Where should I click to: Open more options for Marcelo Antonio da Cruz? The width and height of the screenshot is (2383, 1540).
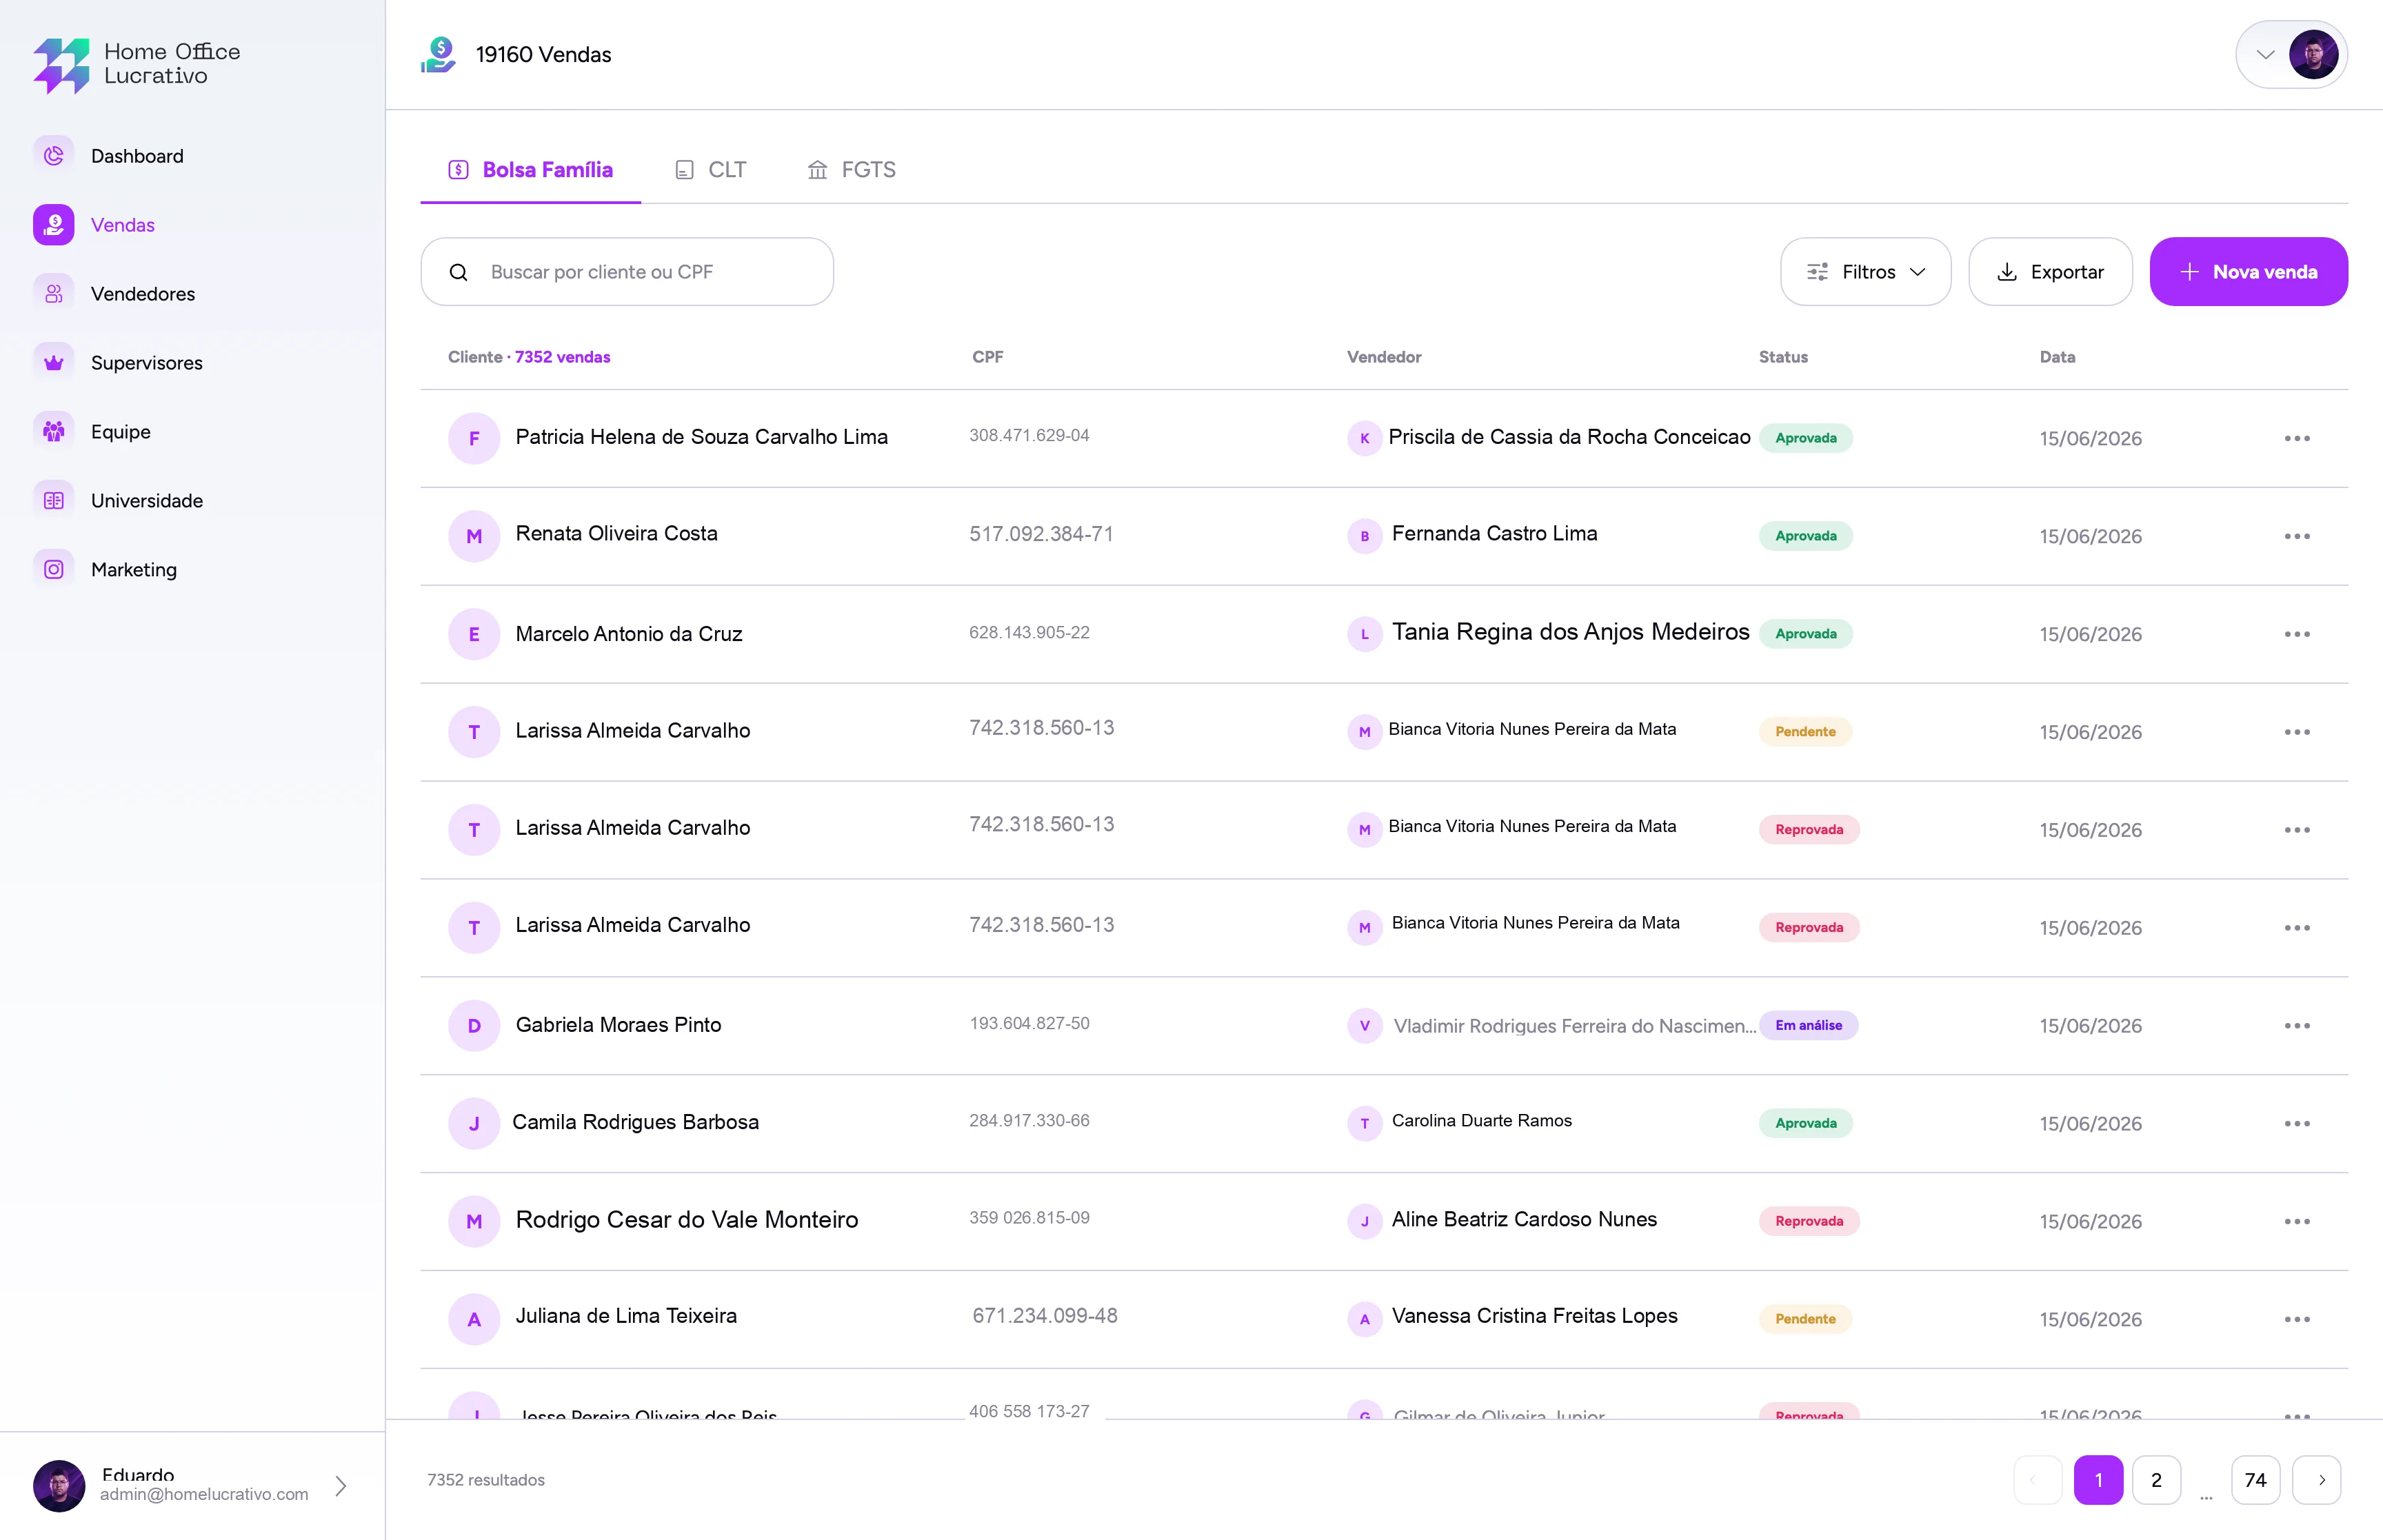(2297, 635)
